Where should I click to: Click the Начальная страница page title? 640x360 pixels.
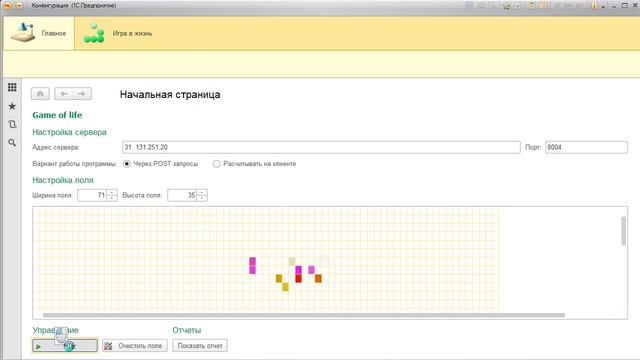[170, 94]
